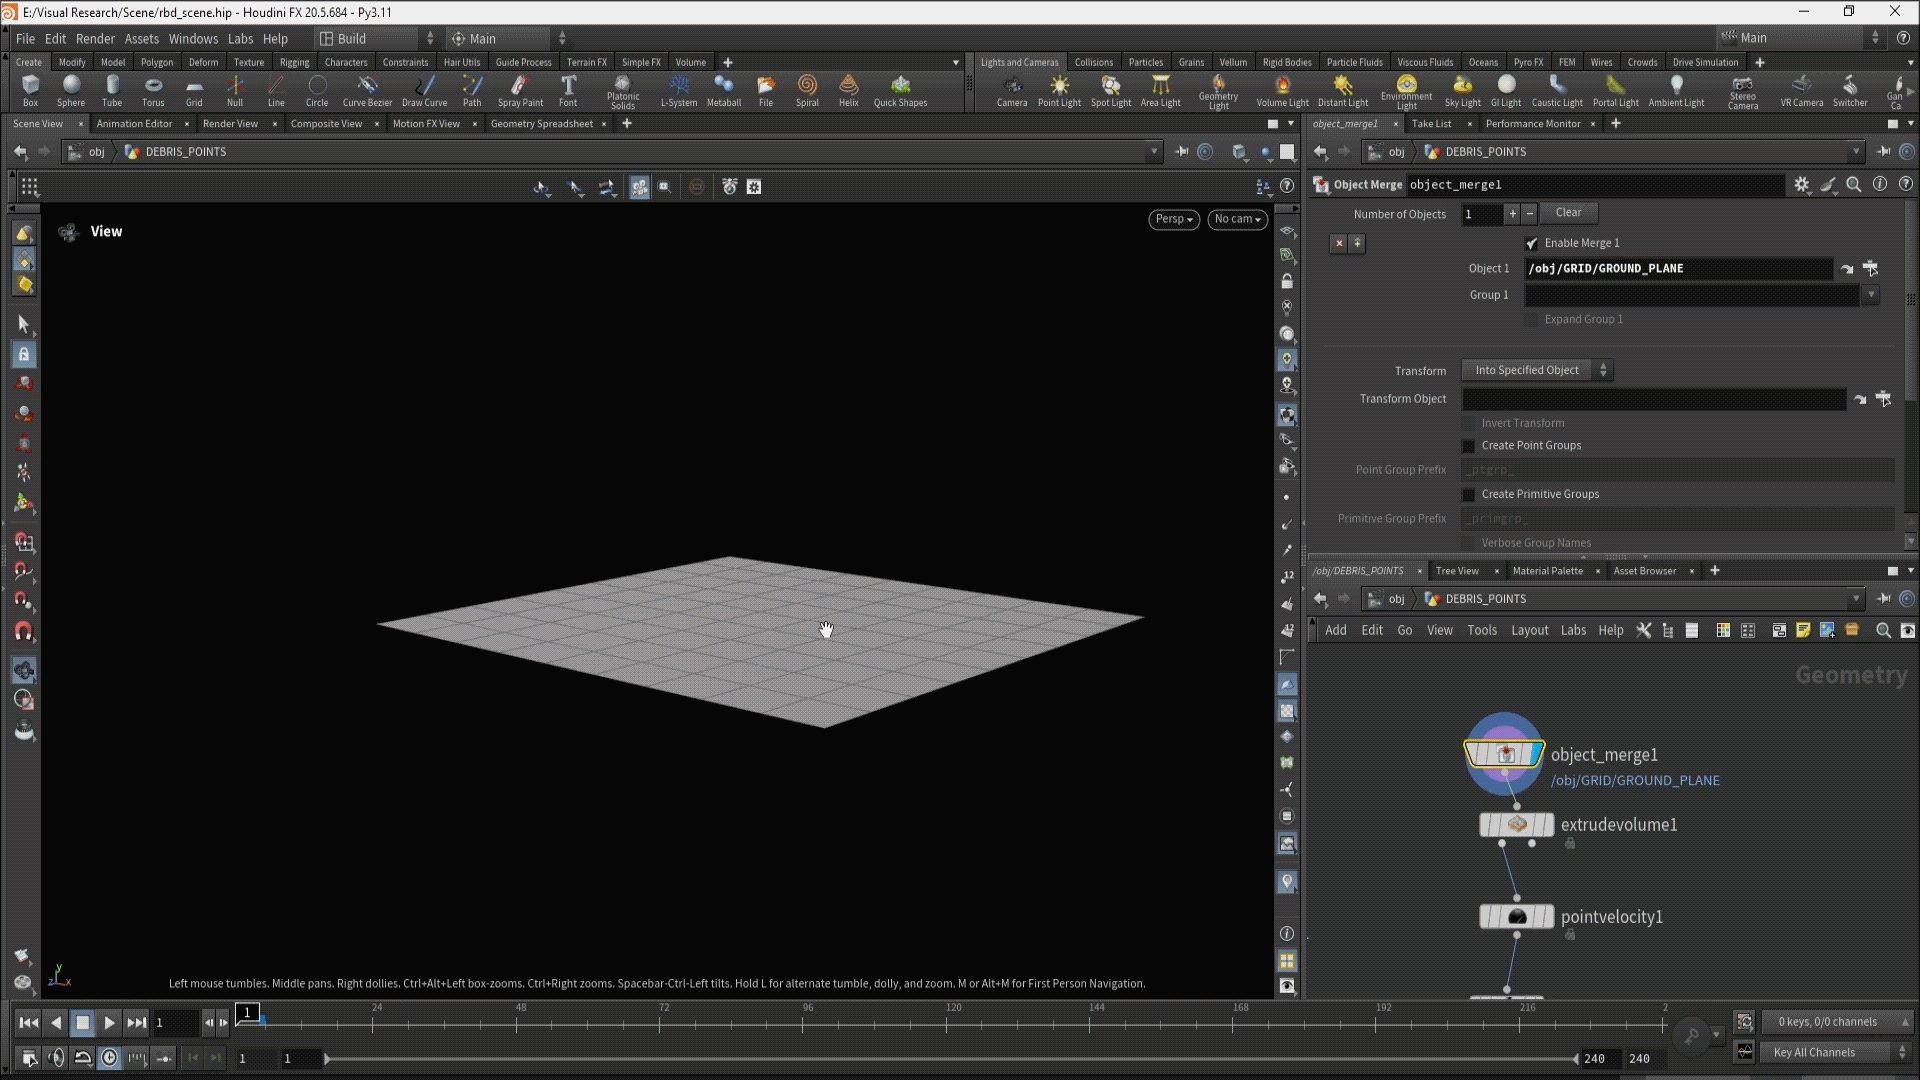The image size is (1920, 1080).
Task: Click the Box shelf tool
Action: pyautogui.click(x=30, y=90)
